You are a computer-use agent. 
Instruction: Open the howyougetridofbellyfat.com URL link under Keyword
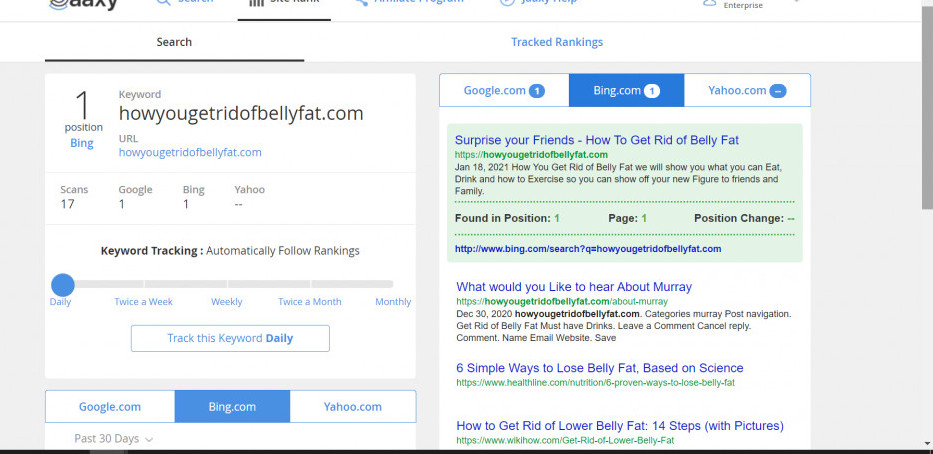190,152
